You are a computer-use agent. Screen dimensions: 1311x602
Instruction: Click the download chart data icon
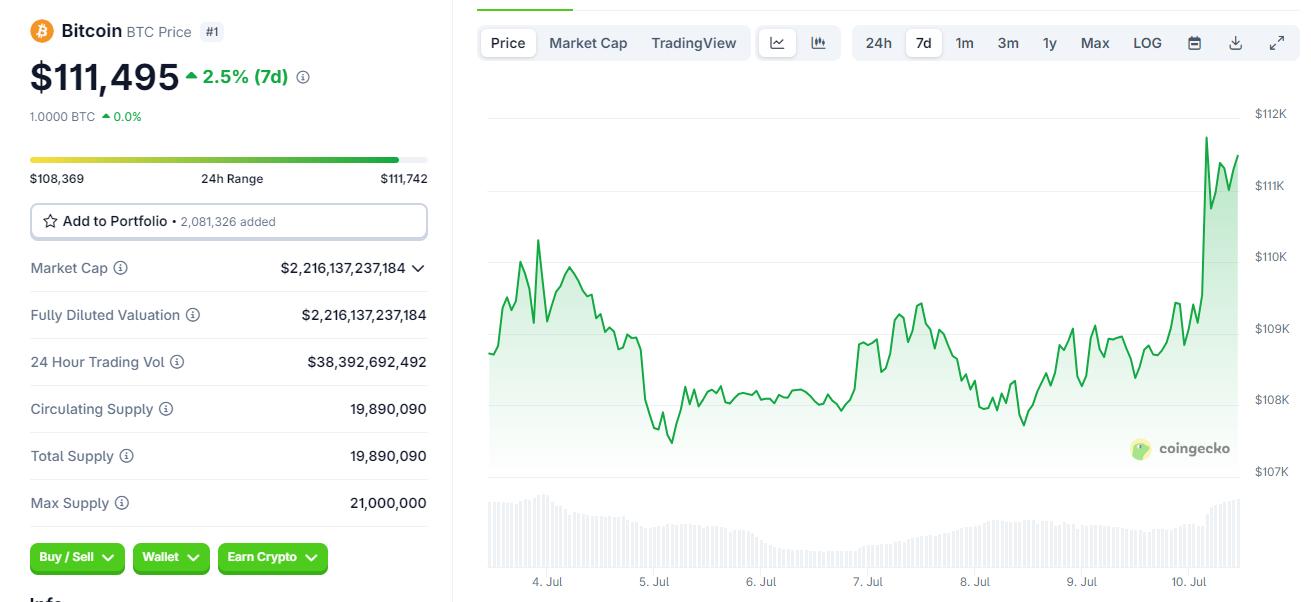[1235, 43]
